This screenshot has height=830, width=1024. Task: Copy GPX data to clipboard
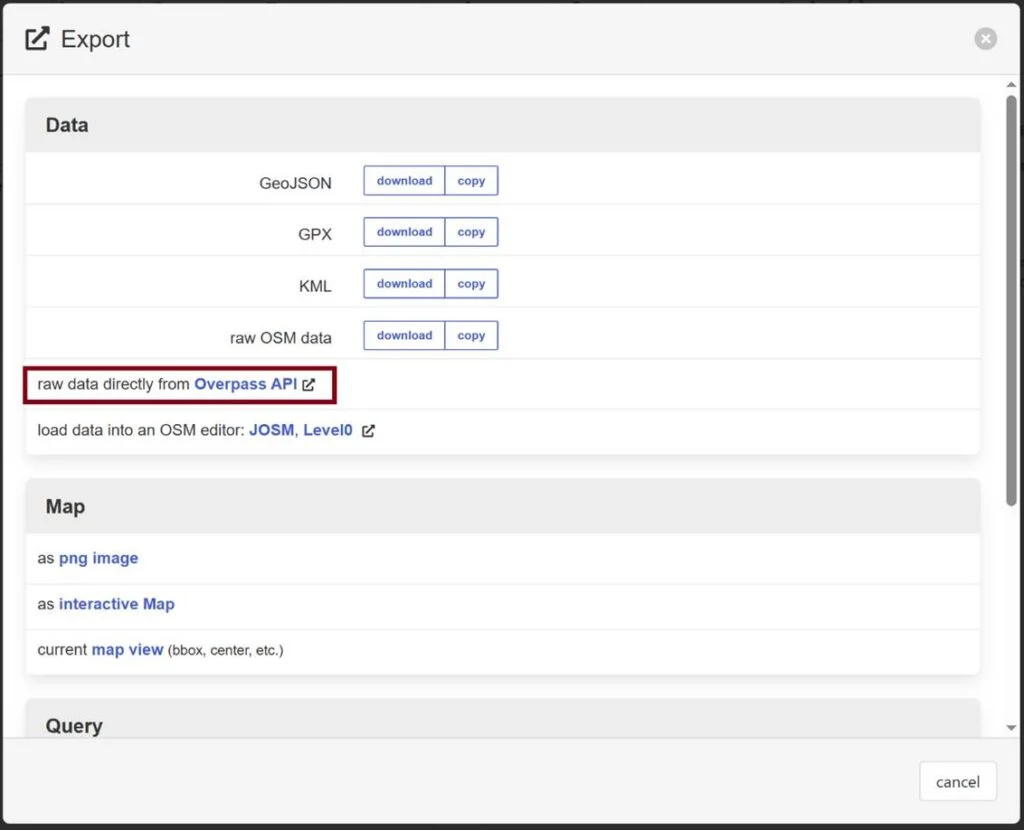(x=471, y=232)
